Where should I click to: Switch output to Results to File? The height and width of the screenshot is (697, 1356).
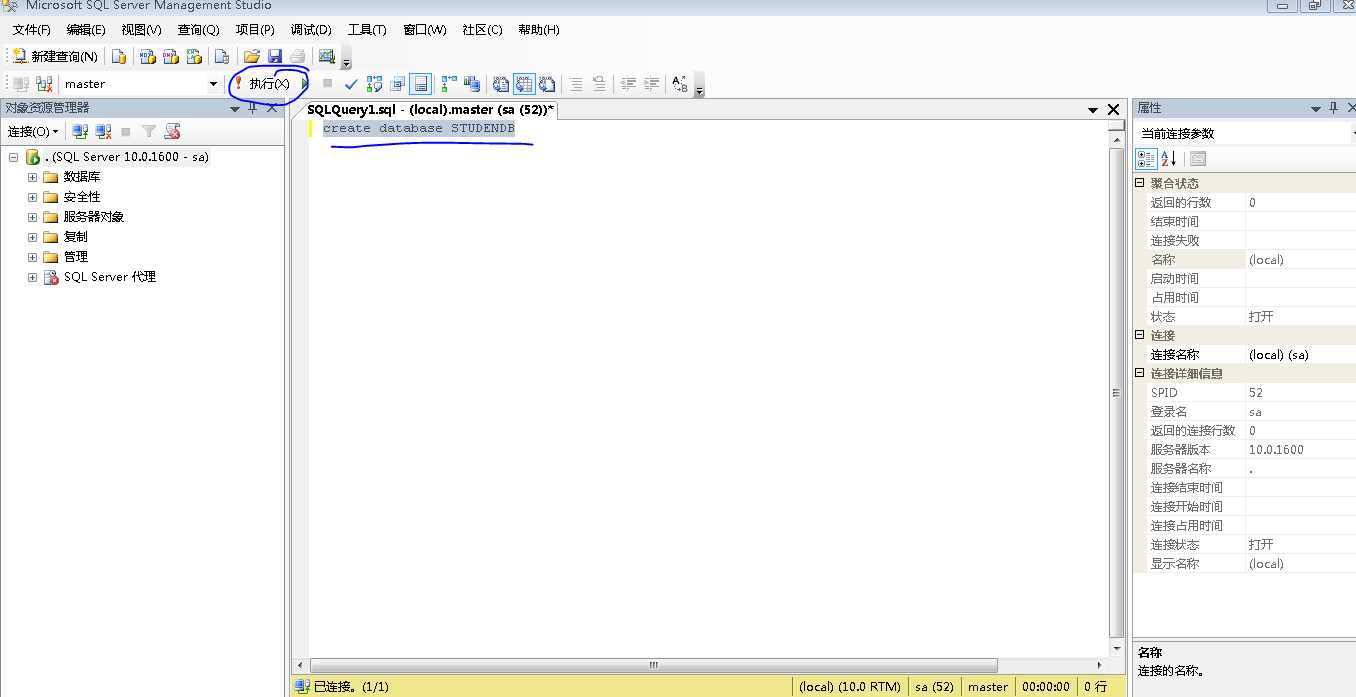point(547,84)
